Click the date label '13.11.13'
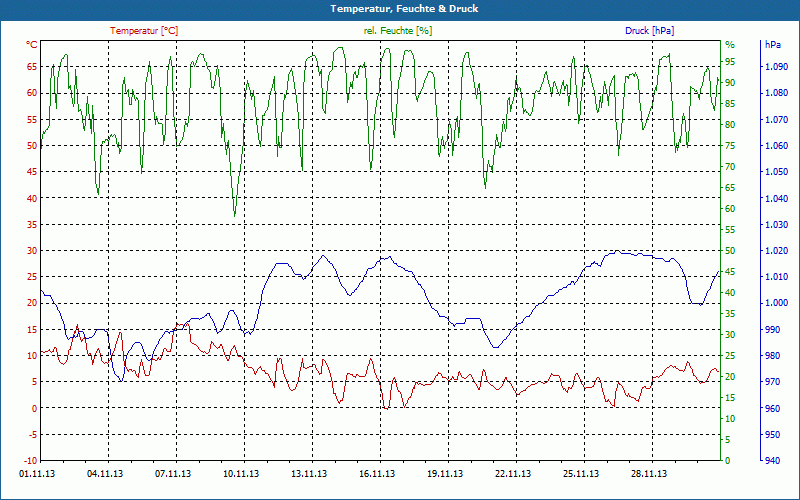This screenshot has width=800, height=500. [309, 474]
